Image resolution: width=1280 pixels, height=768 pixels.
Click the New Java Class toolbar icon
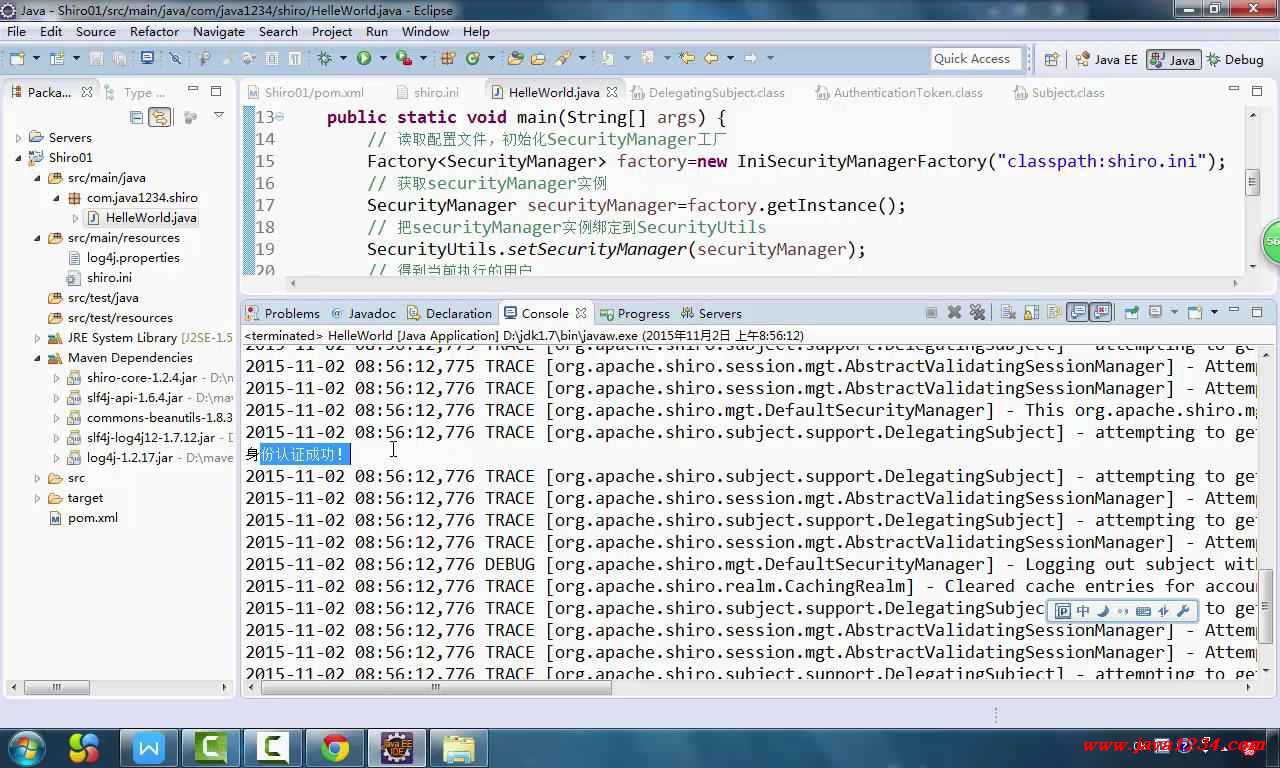[x=473, y=58]
